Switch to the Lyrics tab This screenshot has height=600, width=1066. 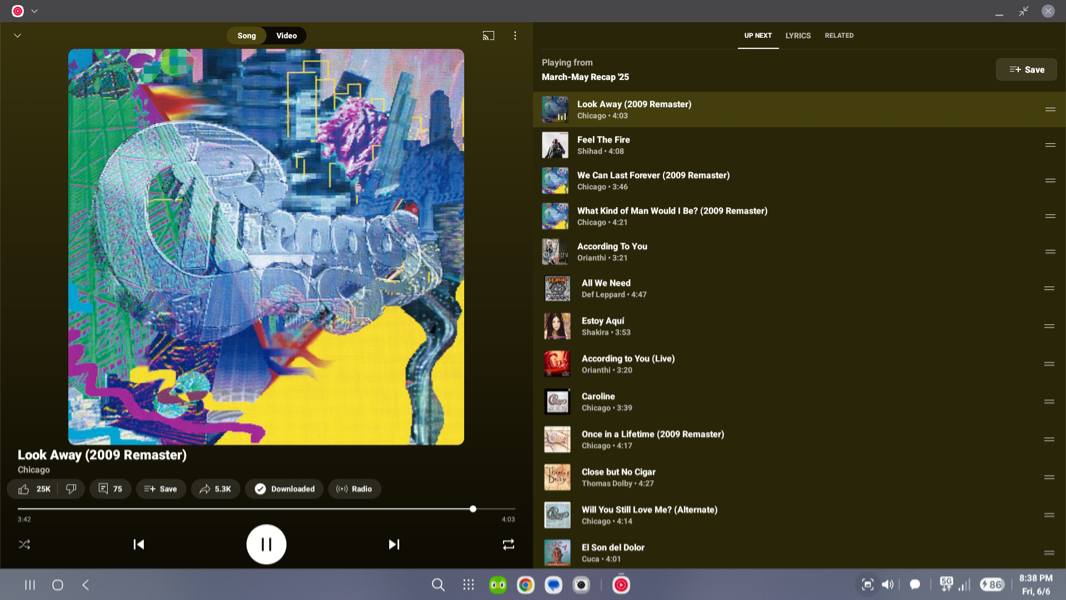[797, 36]
